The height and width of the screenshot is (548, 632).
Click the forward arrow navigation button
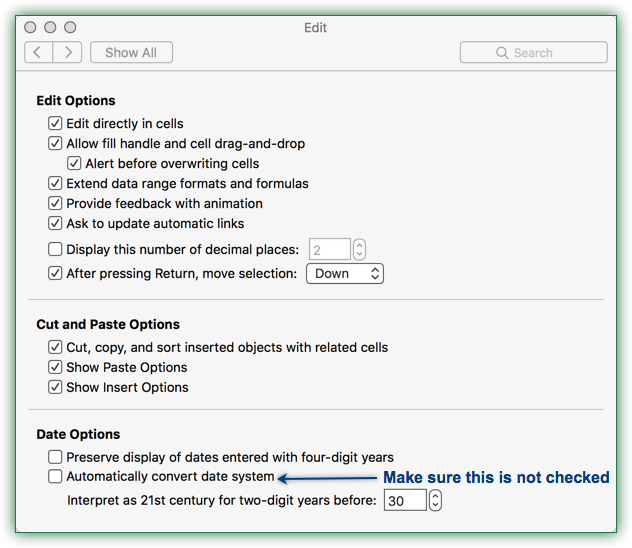(67, 52)
